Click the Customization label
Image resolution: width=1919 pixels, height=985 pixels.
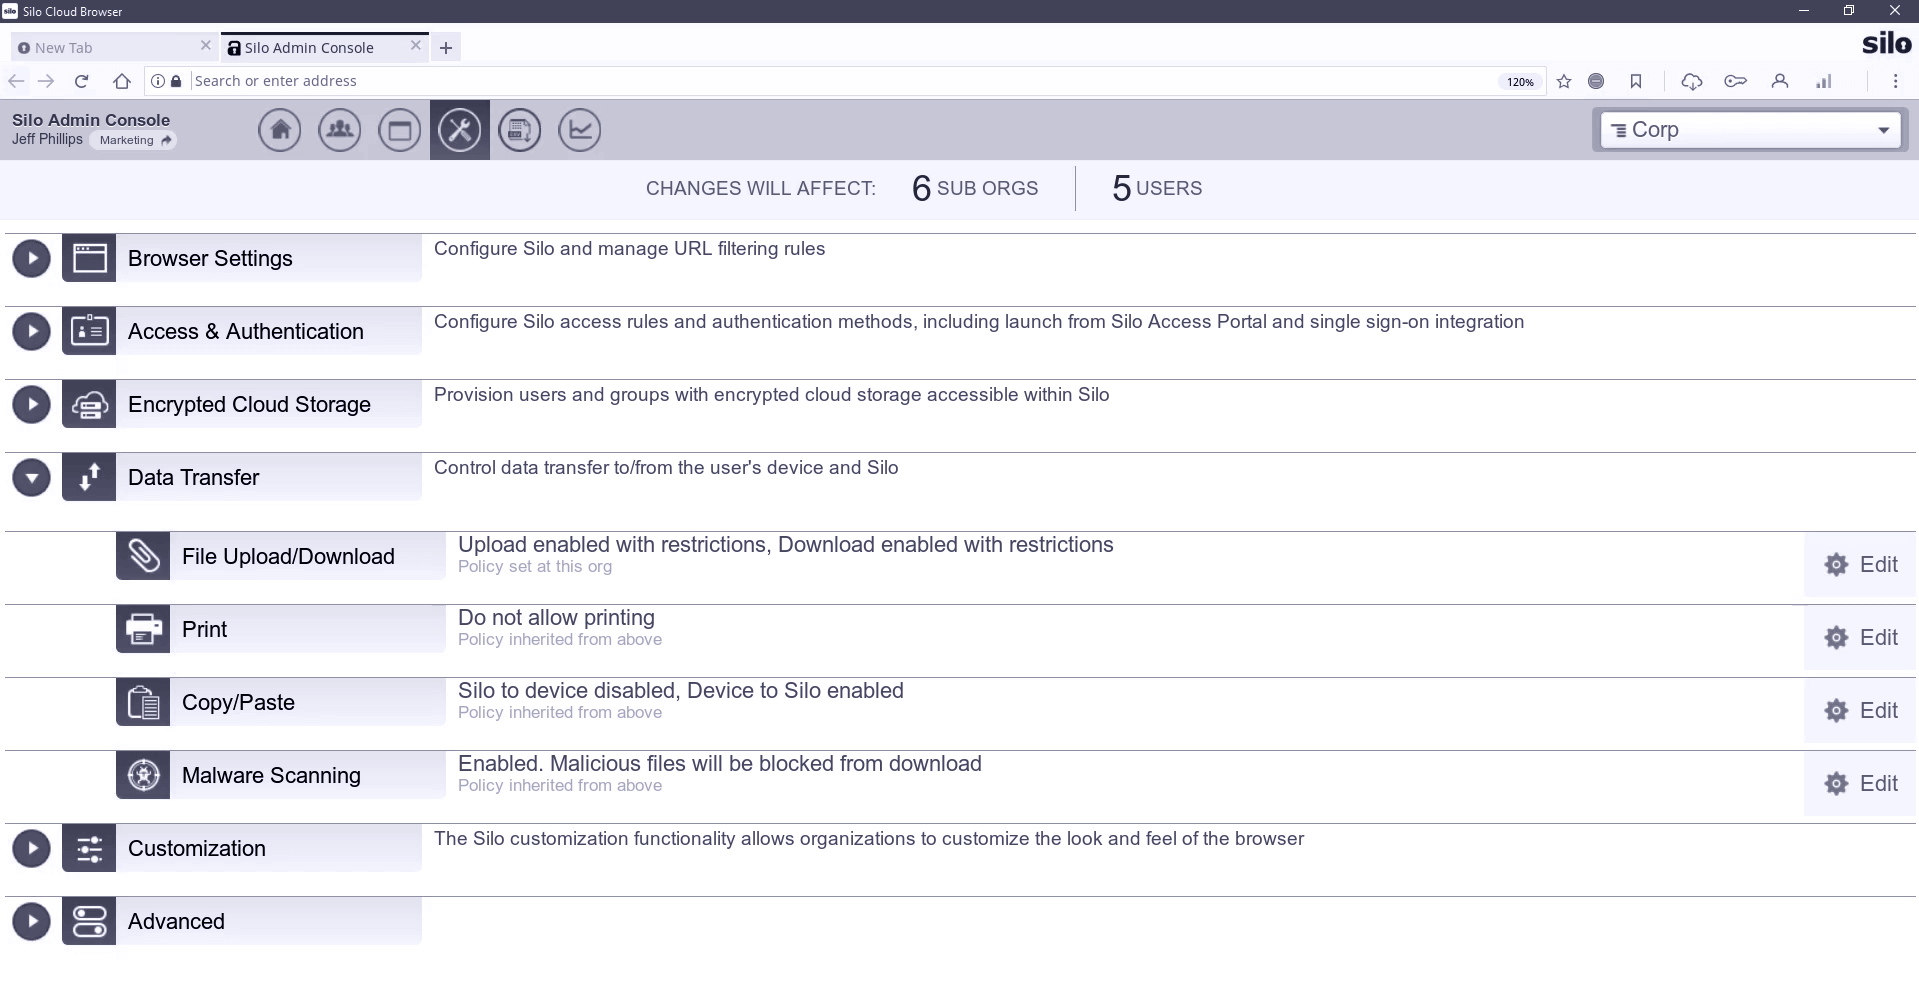click(x=197, y=848)
